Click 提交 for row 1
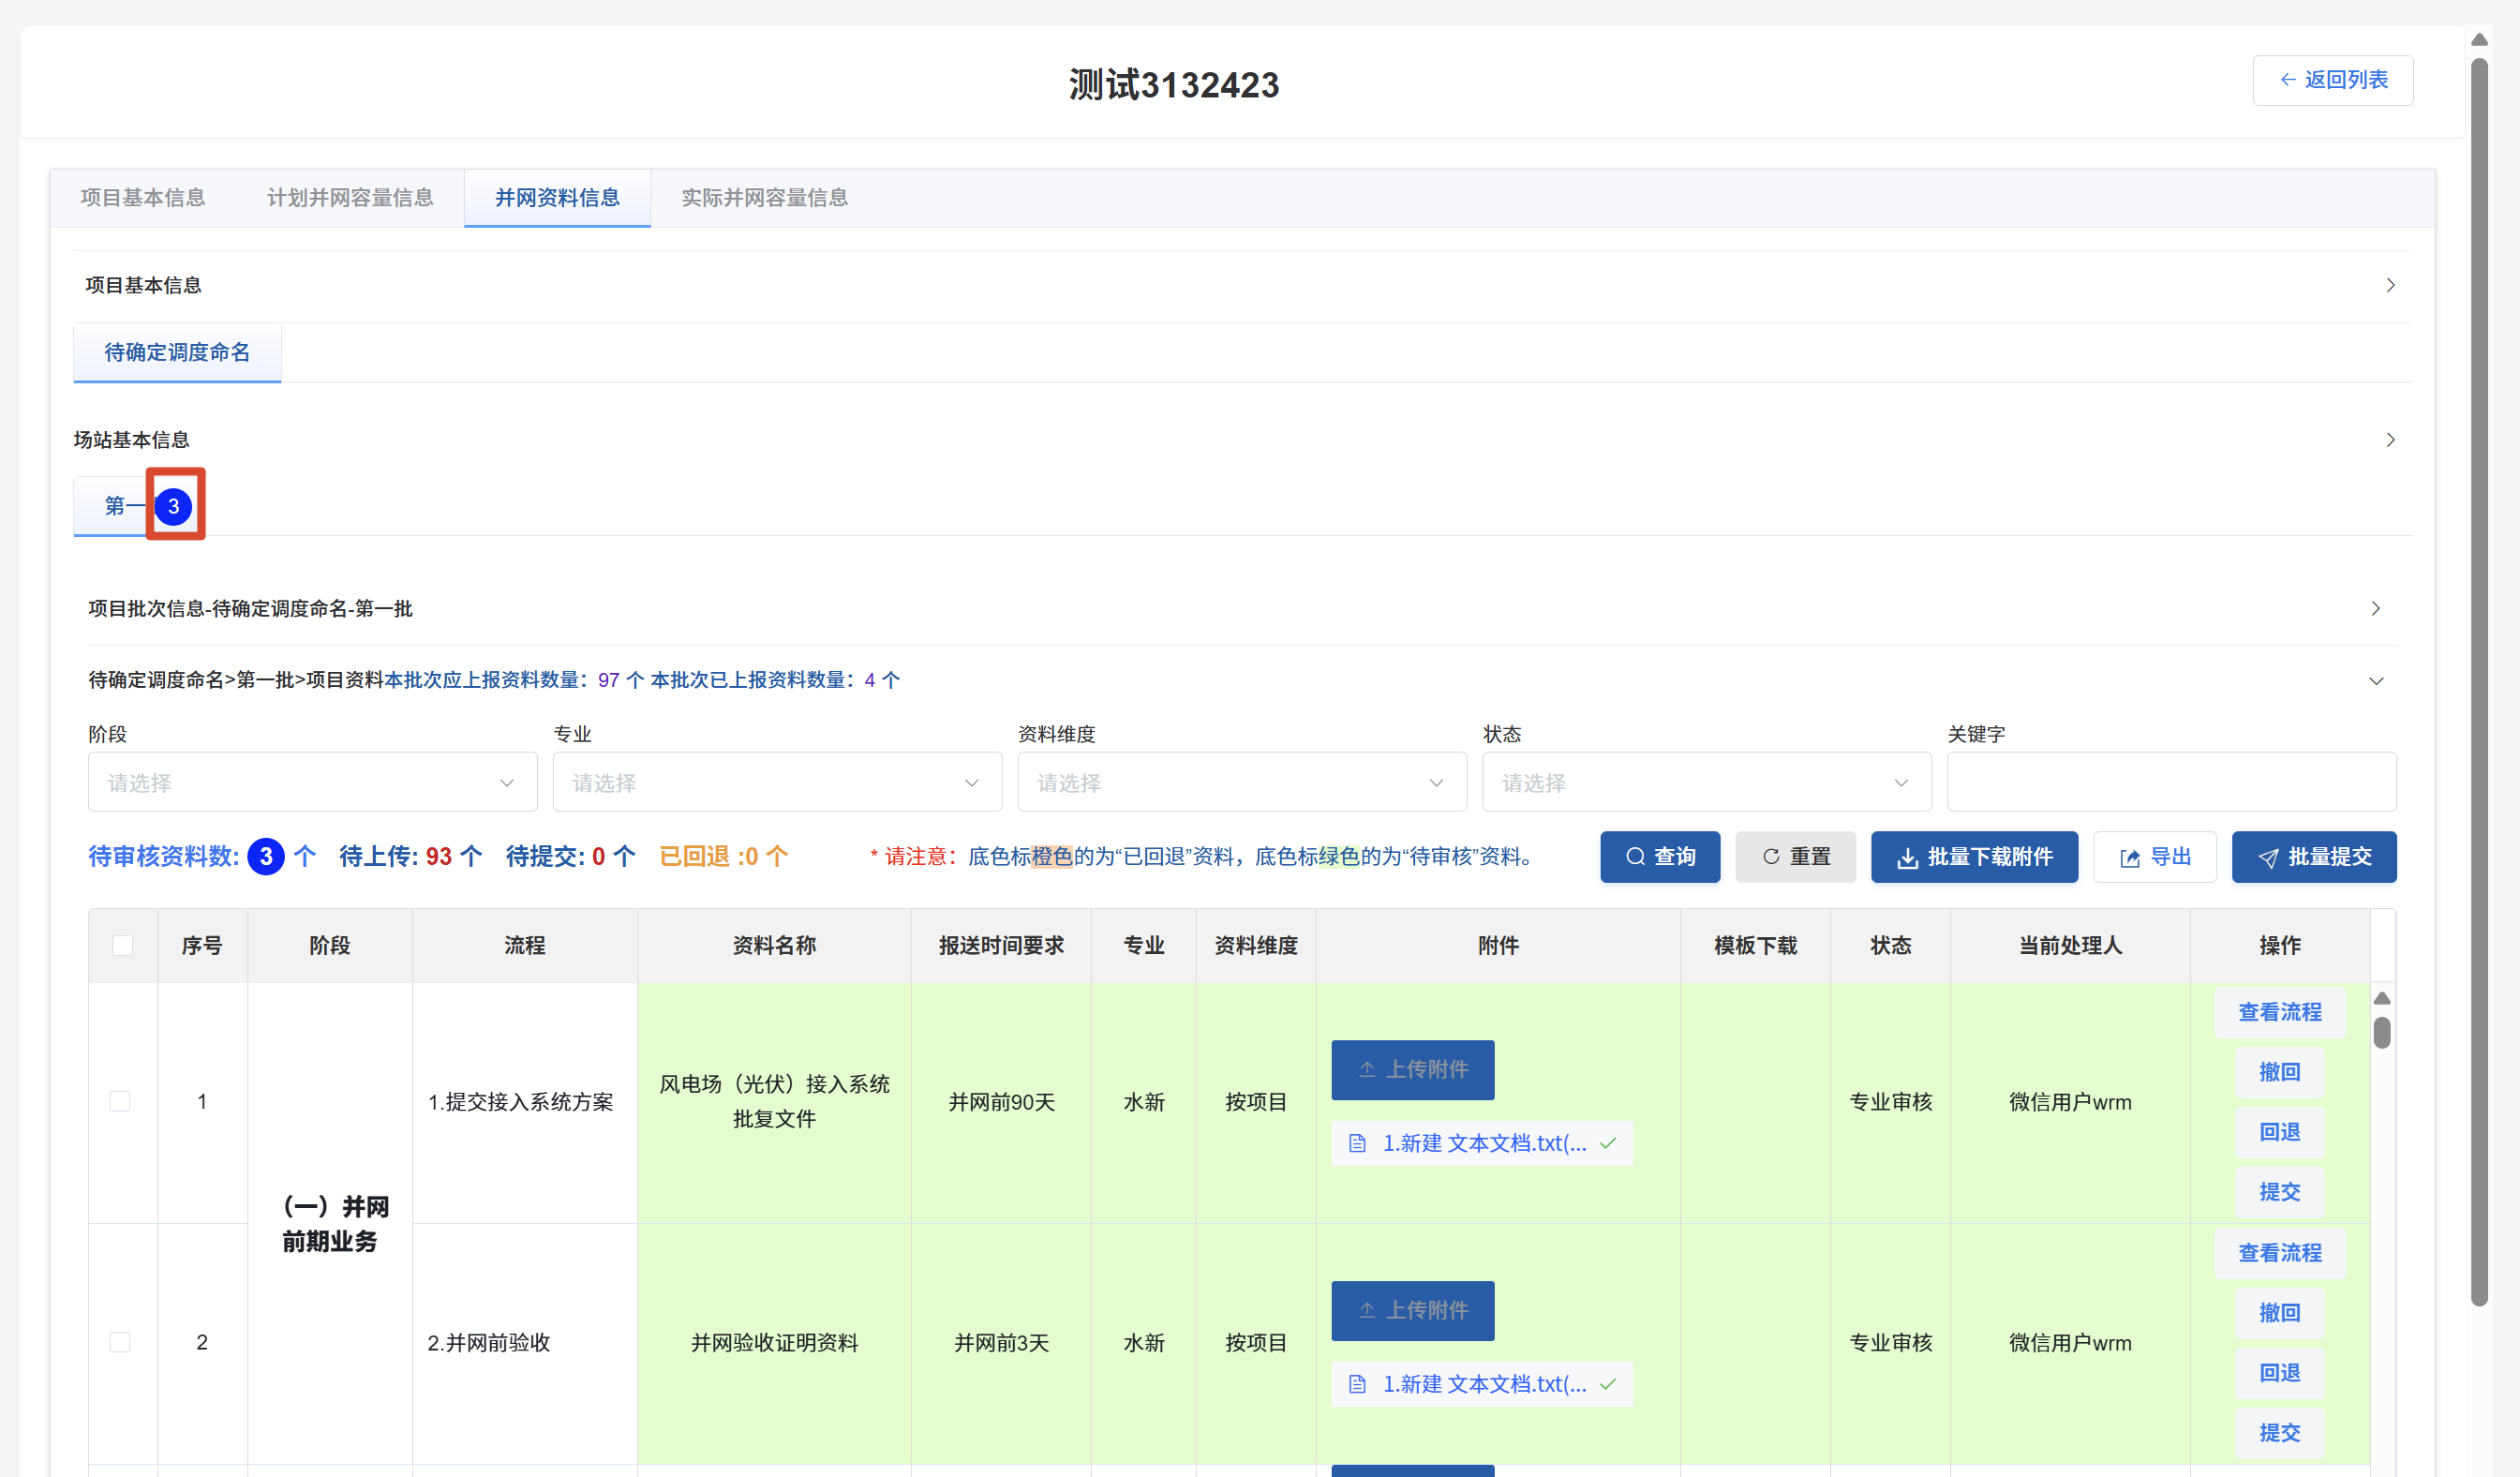2520x1477 pixels. 2280,1192
